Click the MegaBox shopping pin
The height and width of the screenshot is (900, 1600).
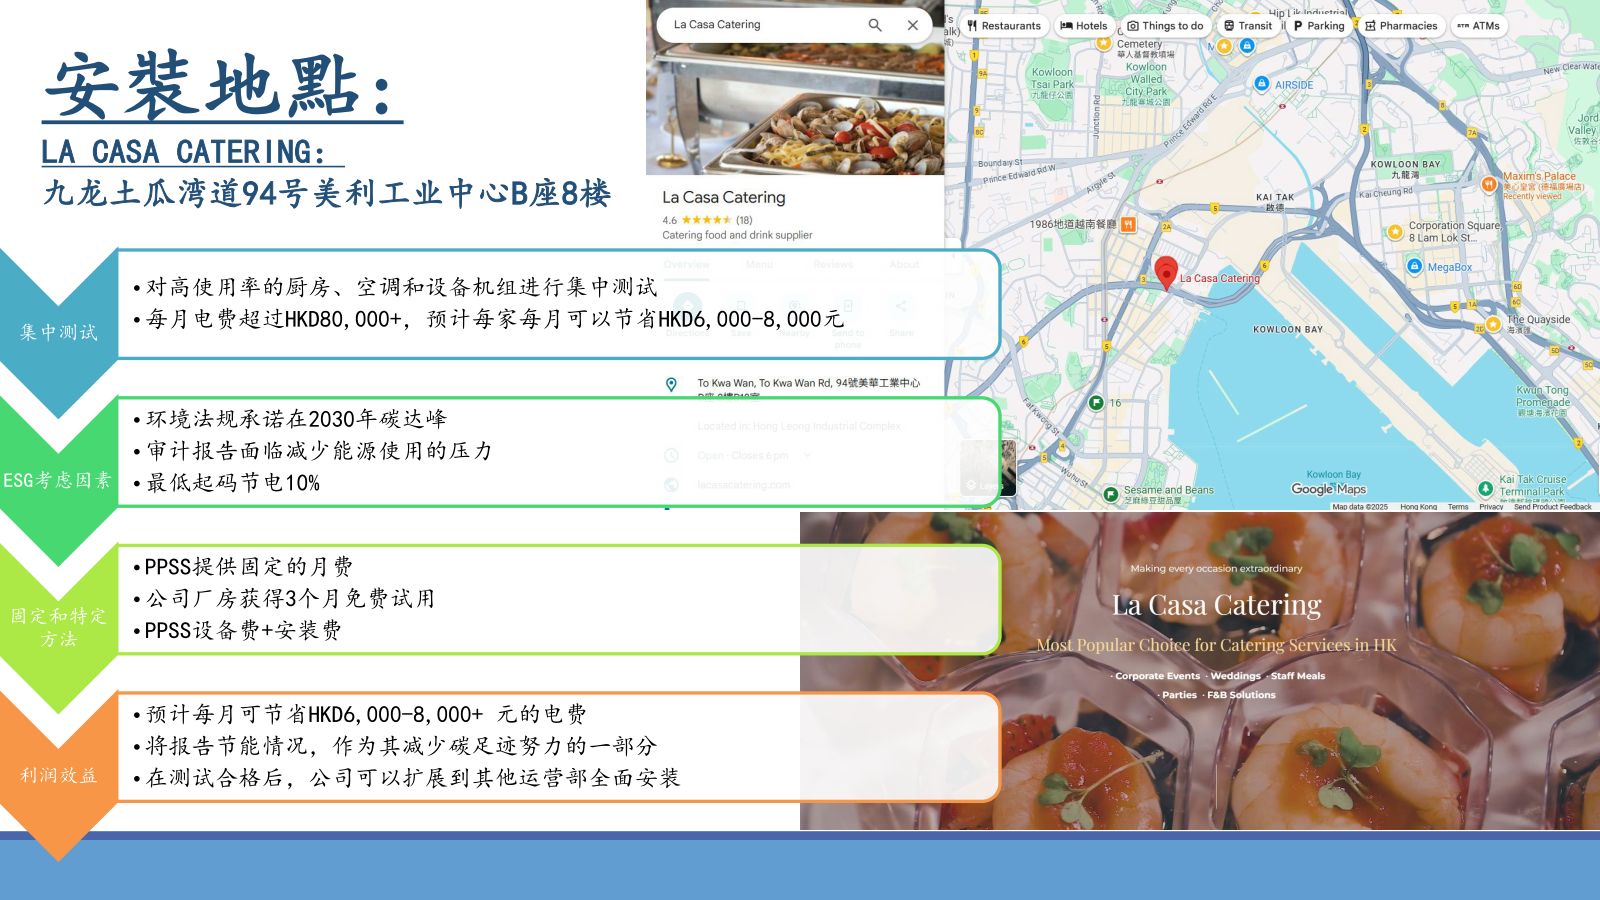click(x=1414, y=266)
